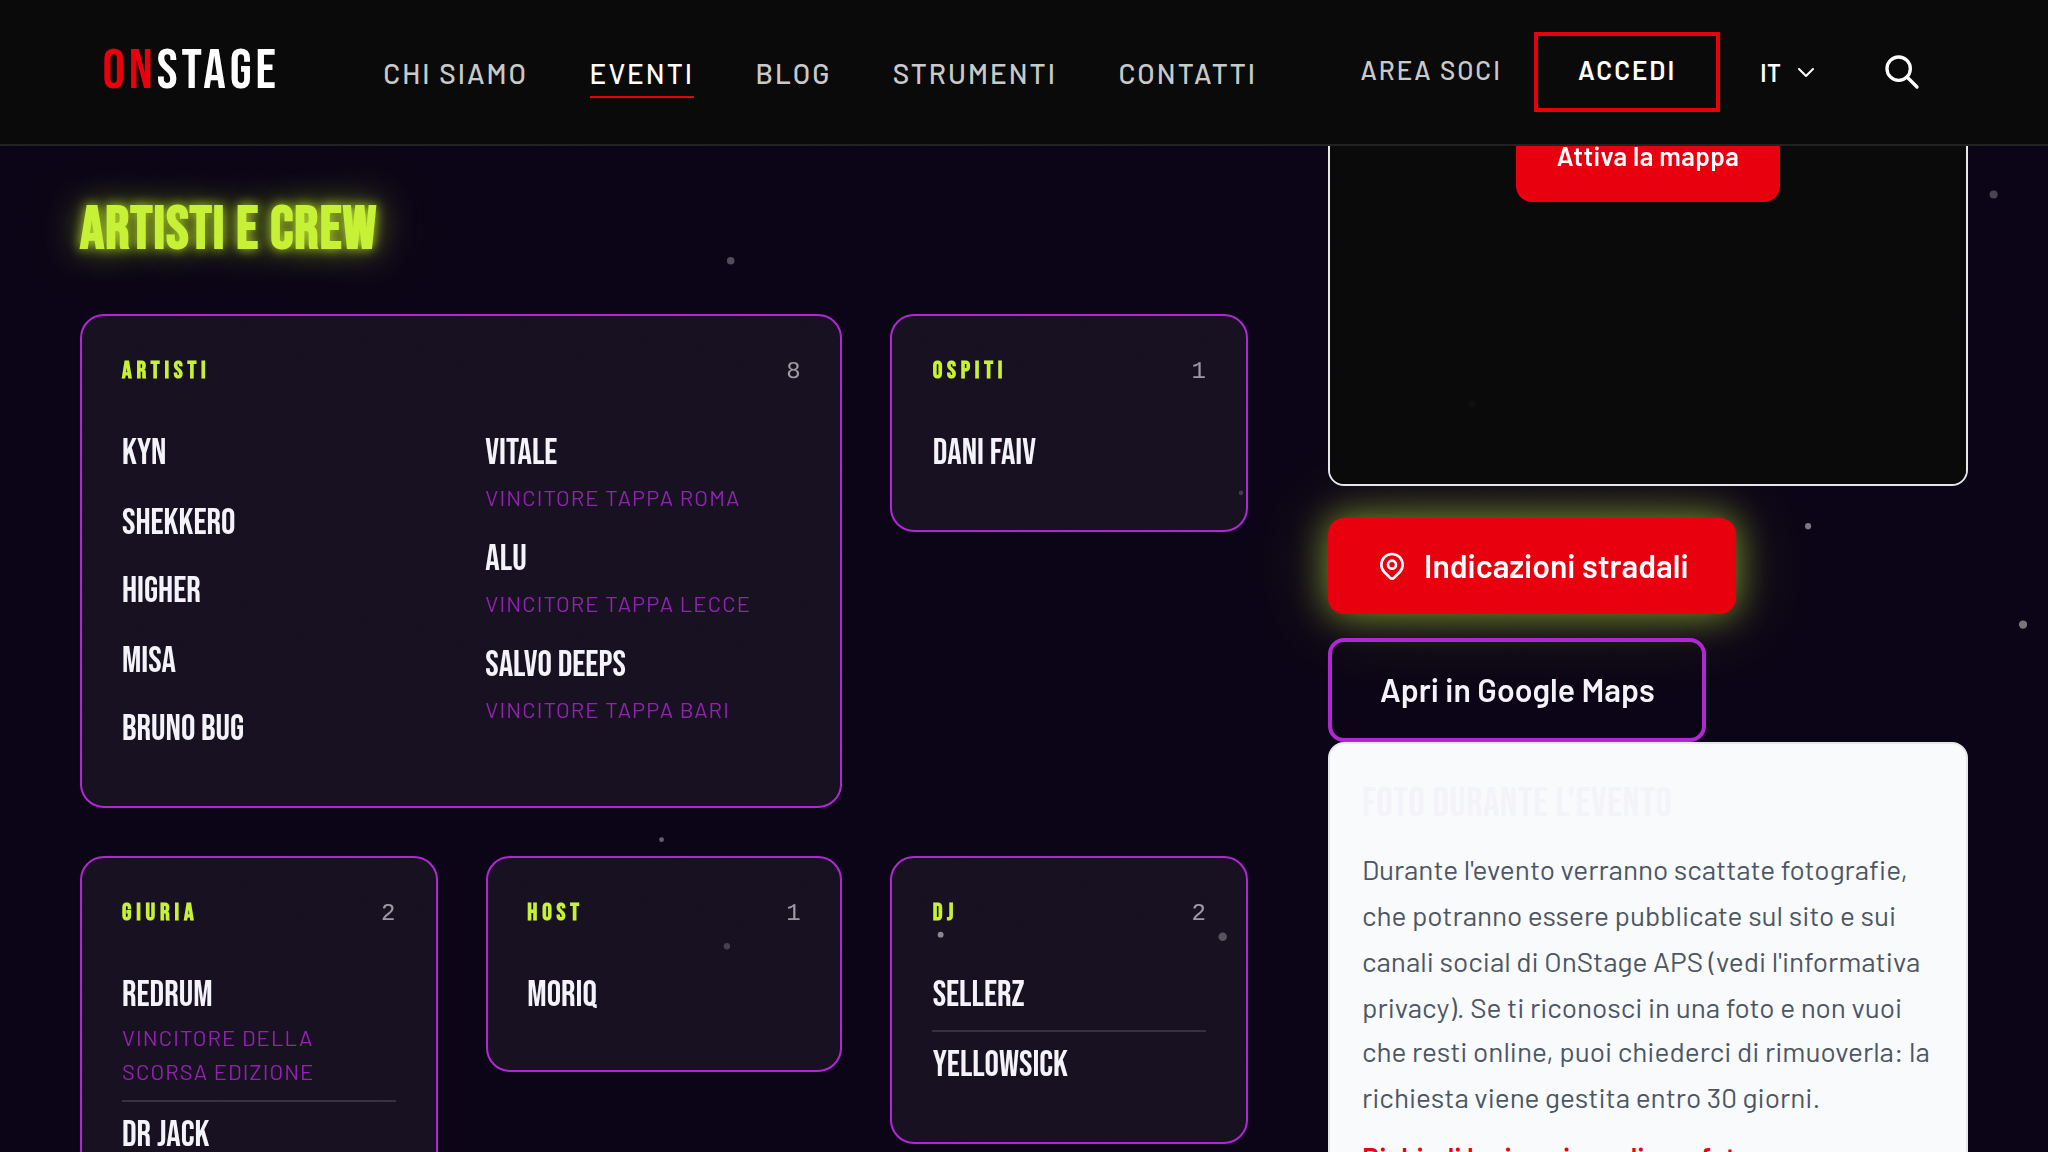
Task: Select artist Misa
Action: pyautogui.click(x=148, y=660)
